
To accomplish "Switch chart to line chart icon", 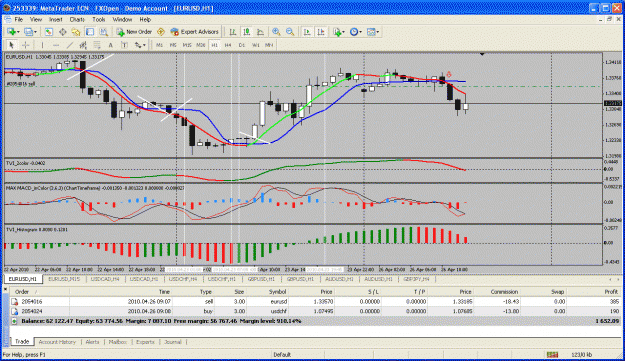I will click(260, 32).
